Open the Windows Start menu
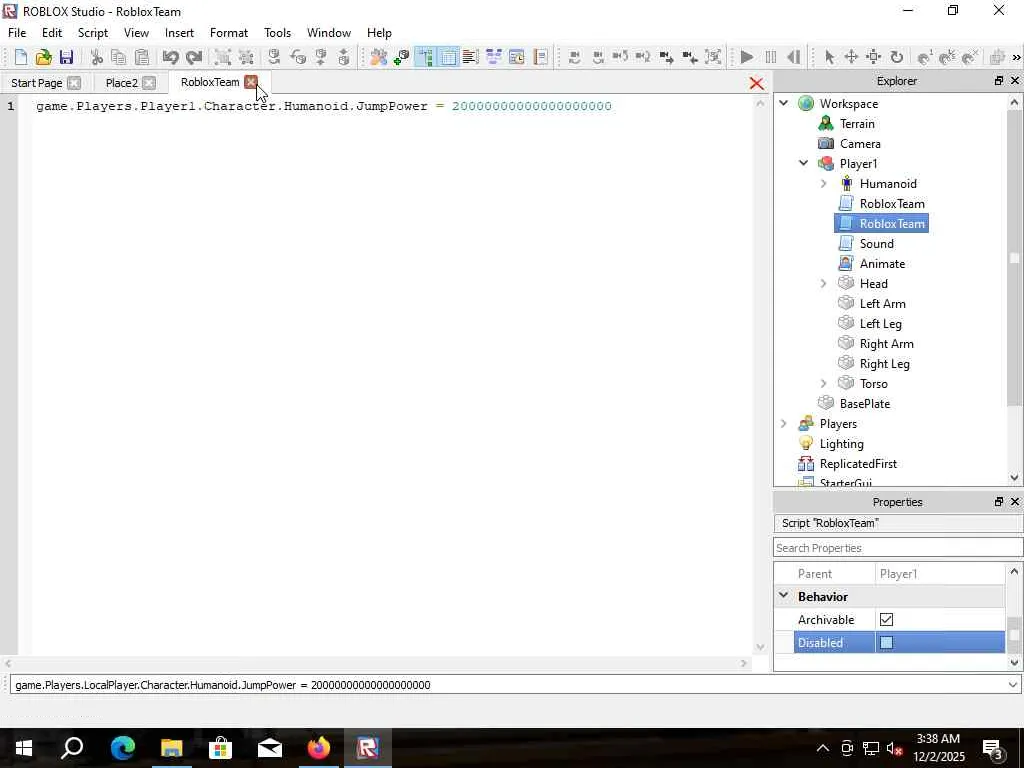Viewport: 1024px width, 768px height. pyautogui.click(x=24, y=748)
